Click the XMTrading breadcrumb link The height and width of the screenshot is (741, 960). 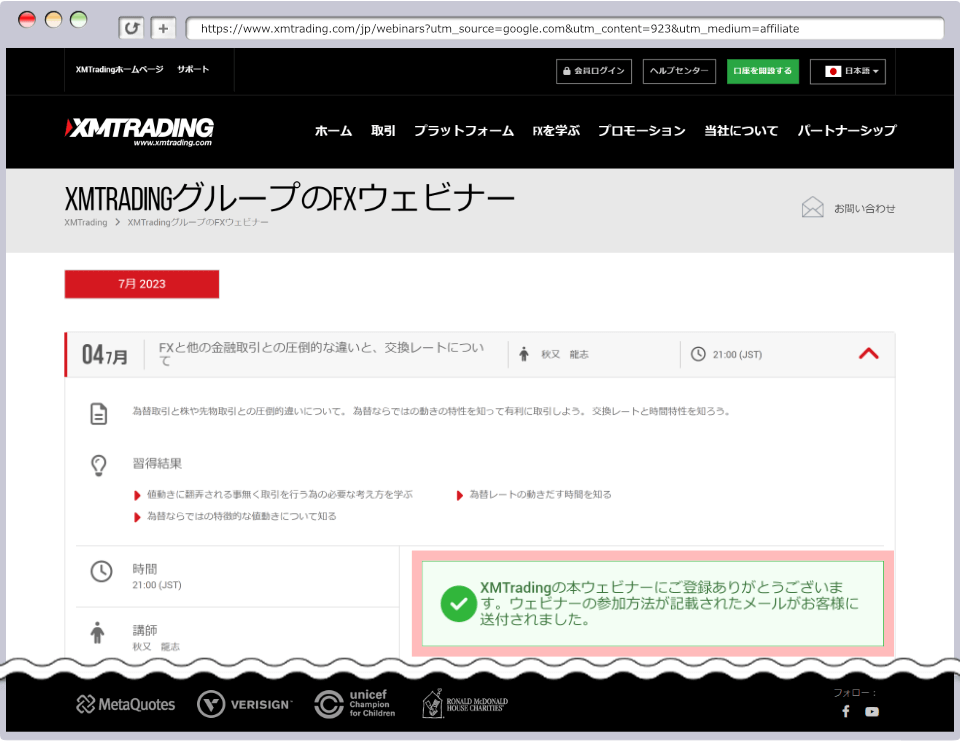[85, 222]
